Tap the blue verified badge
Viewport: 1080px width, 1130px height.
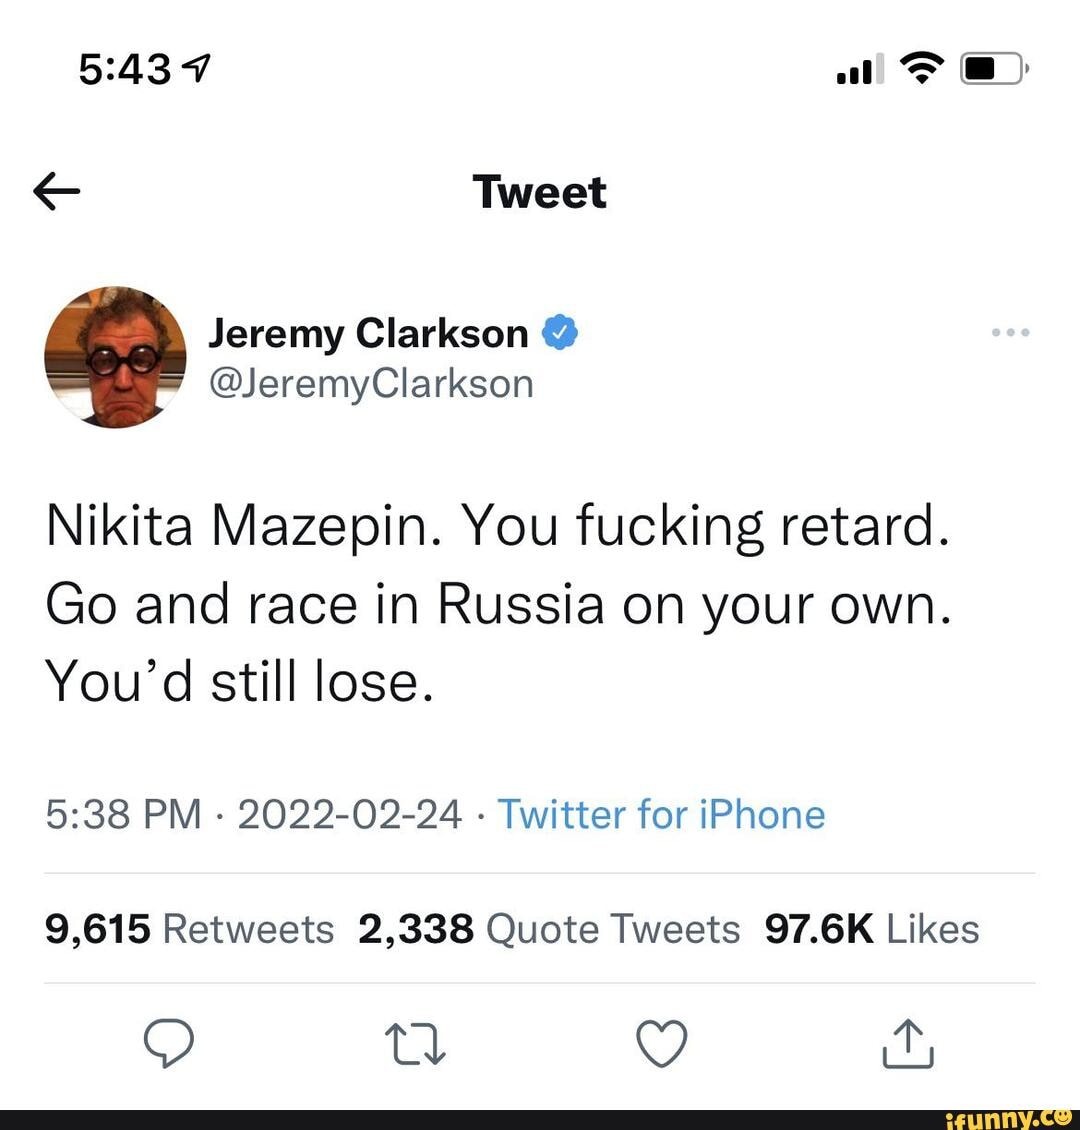[x=560, y=332]
